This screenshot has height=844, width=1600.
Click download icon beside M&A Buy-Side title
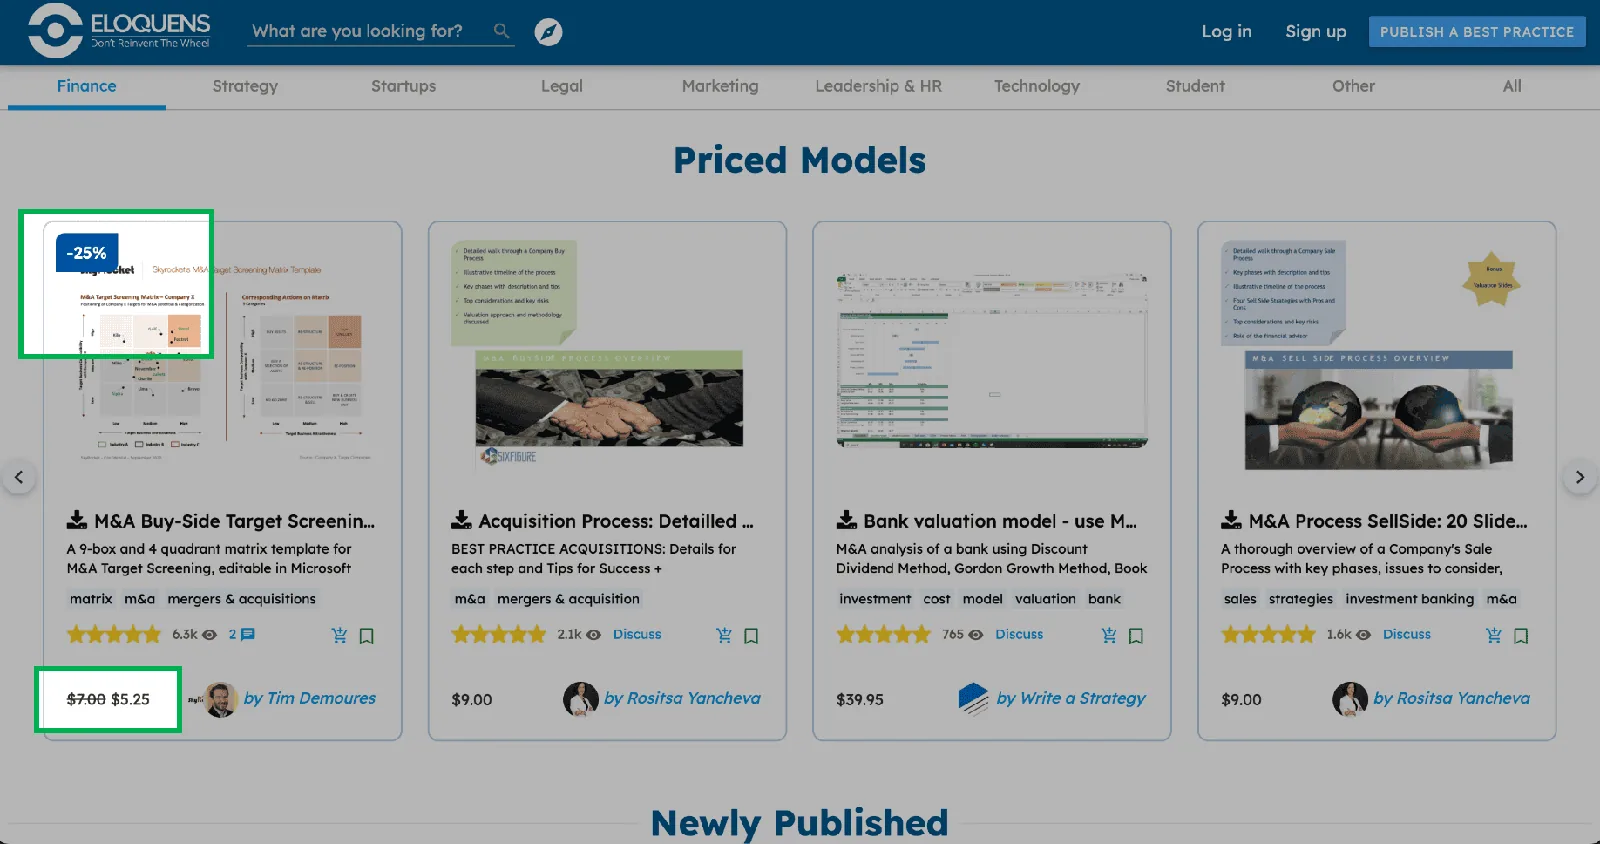(x=77, y=520)
